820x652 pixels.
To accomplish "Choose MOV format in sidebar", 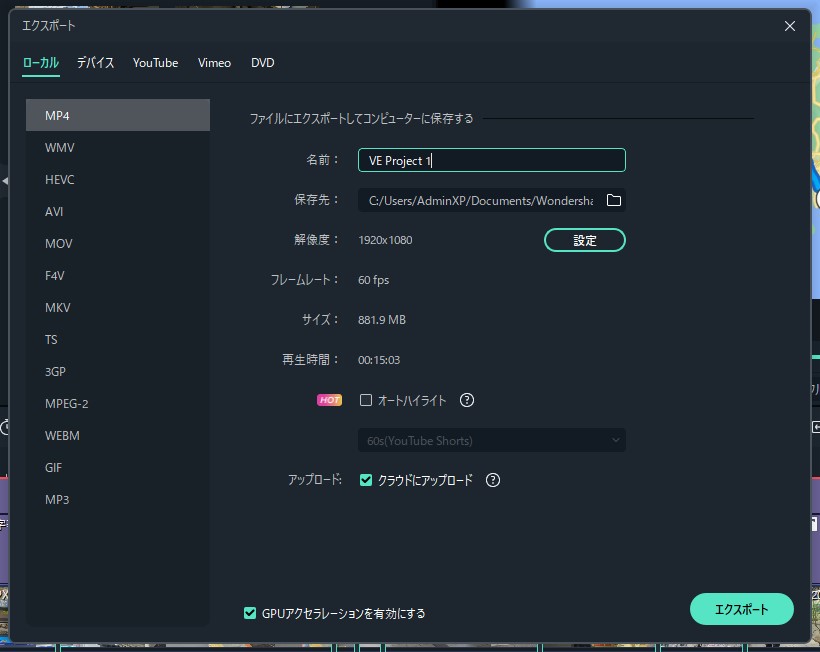I will click(59, 244).
